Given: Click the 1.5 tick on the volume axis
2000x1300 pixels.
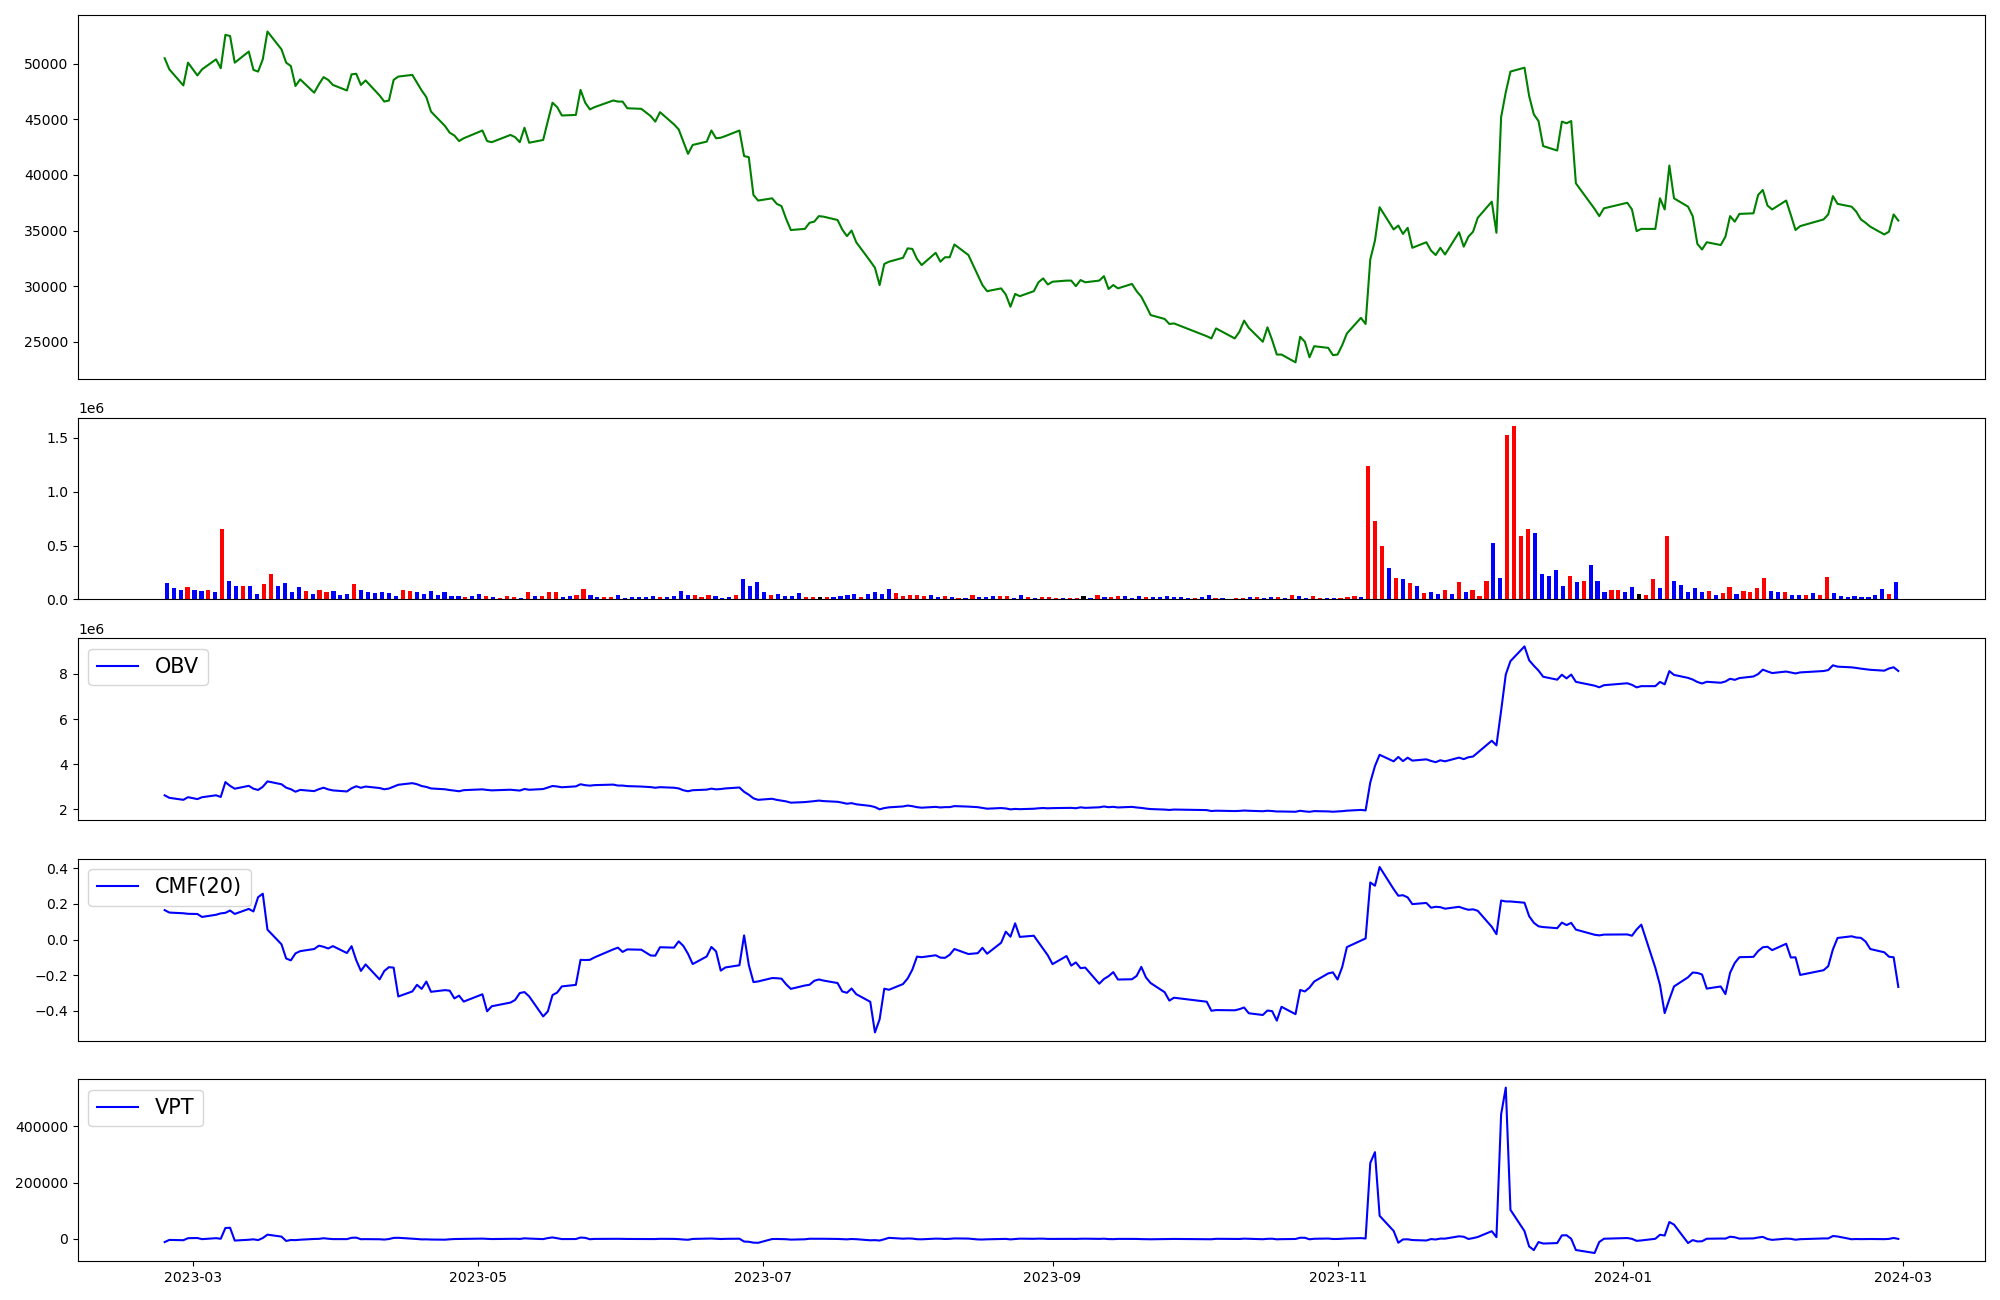Looking at the screenshot, I should click(57, 438).
